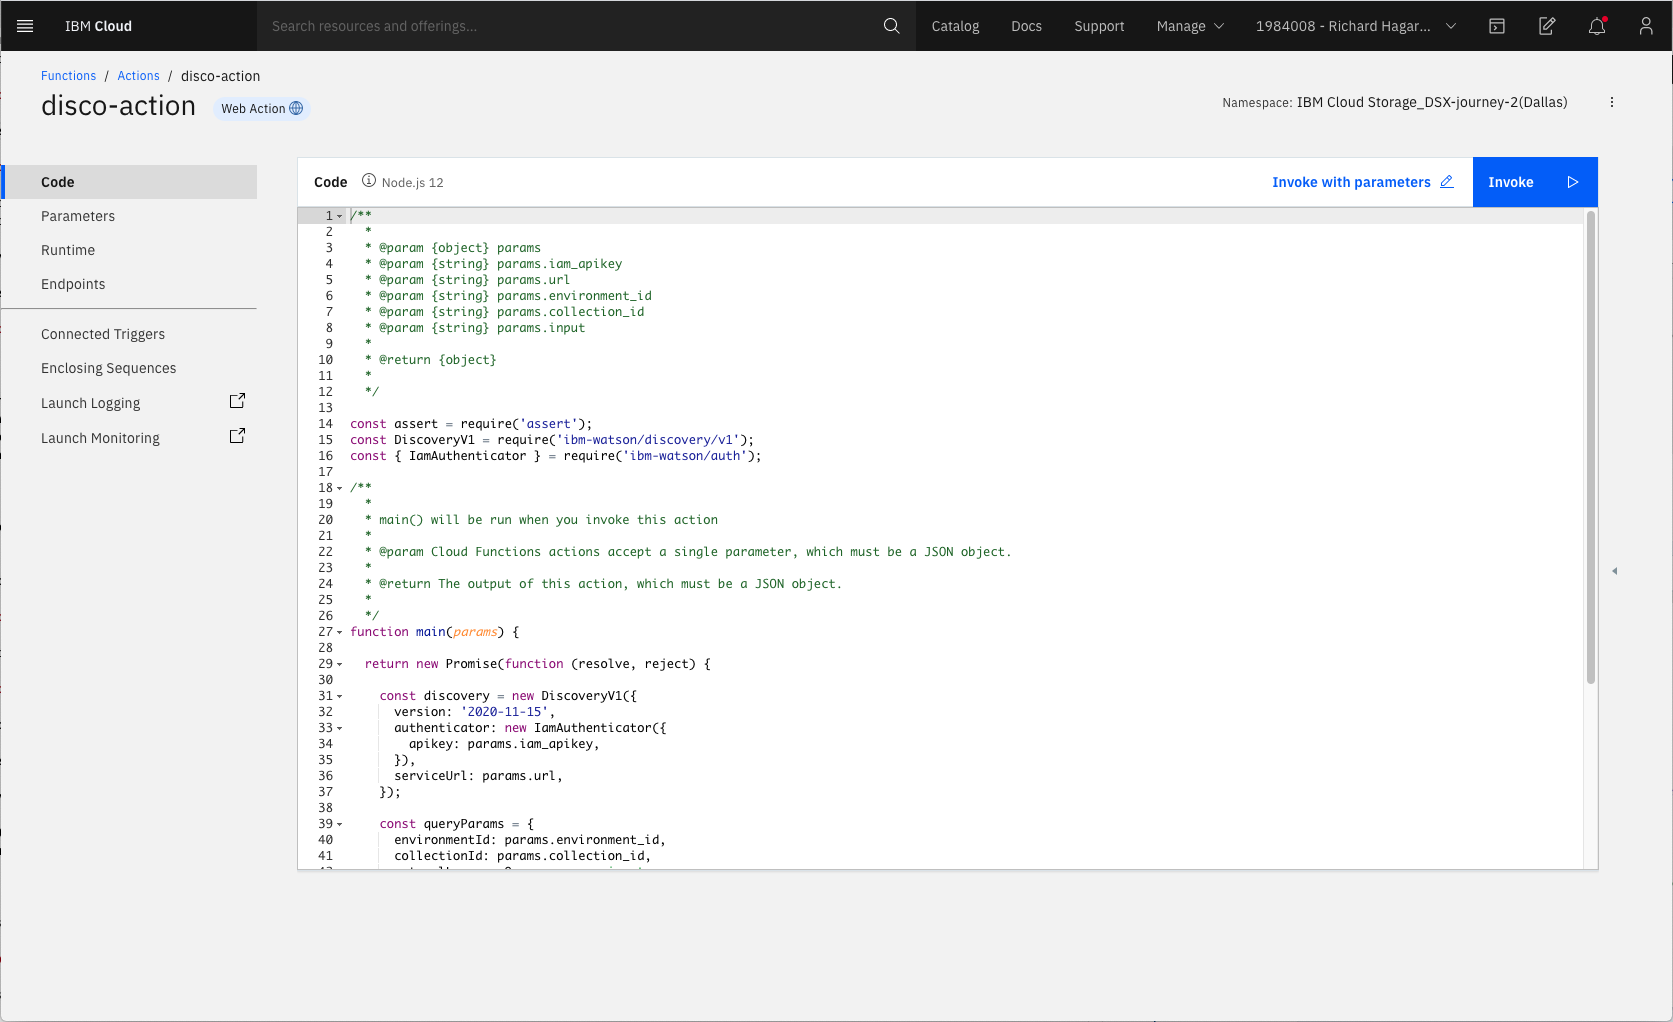Screen dimensions: 1673x1022
Task: Click the Node.js runtime info icon
Action: click(369, 181)
